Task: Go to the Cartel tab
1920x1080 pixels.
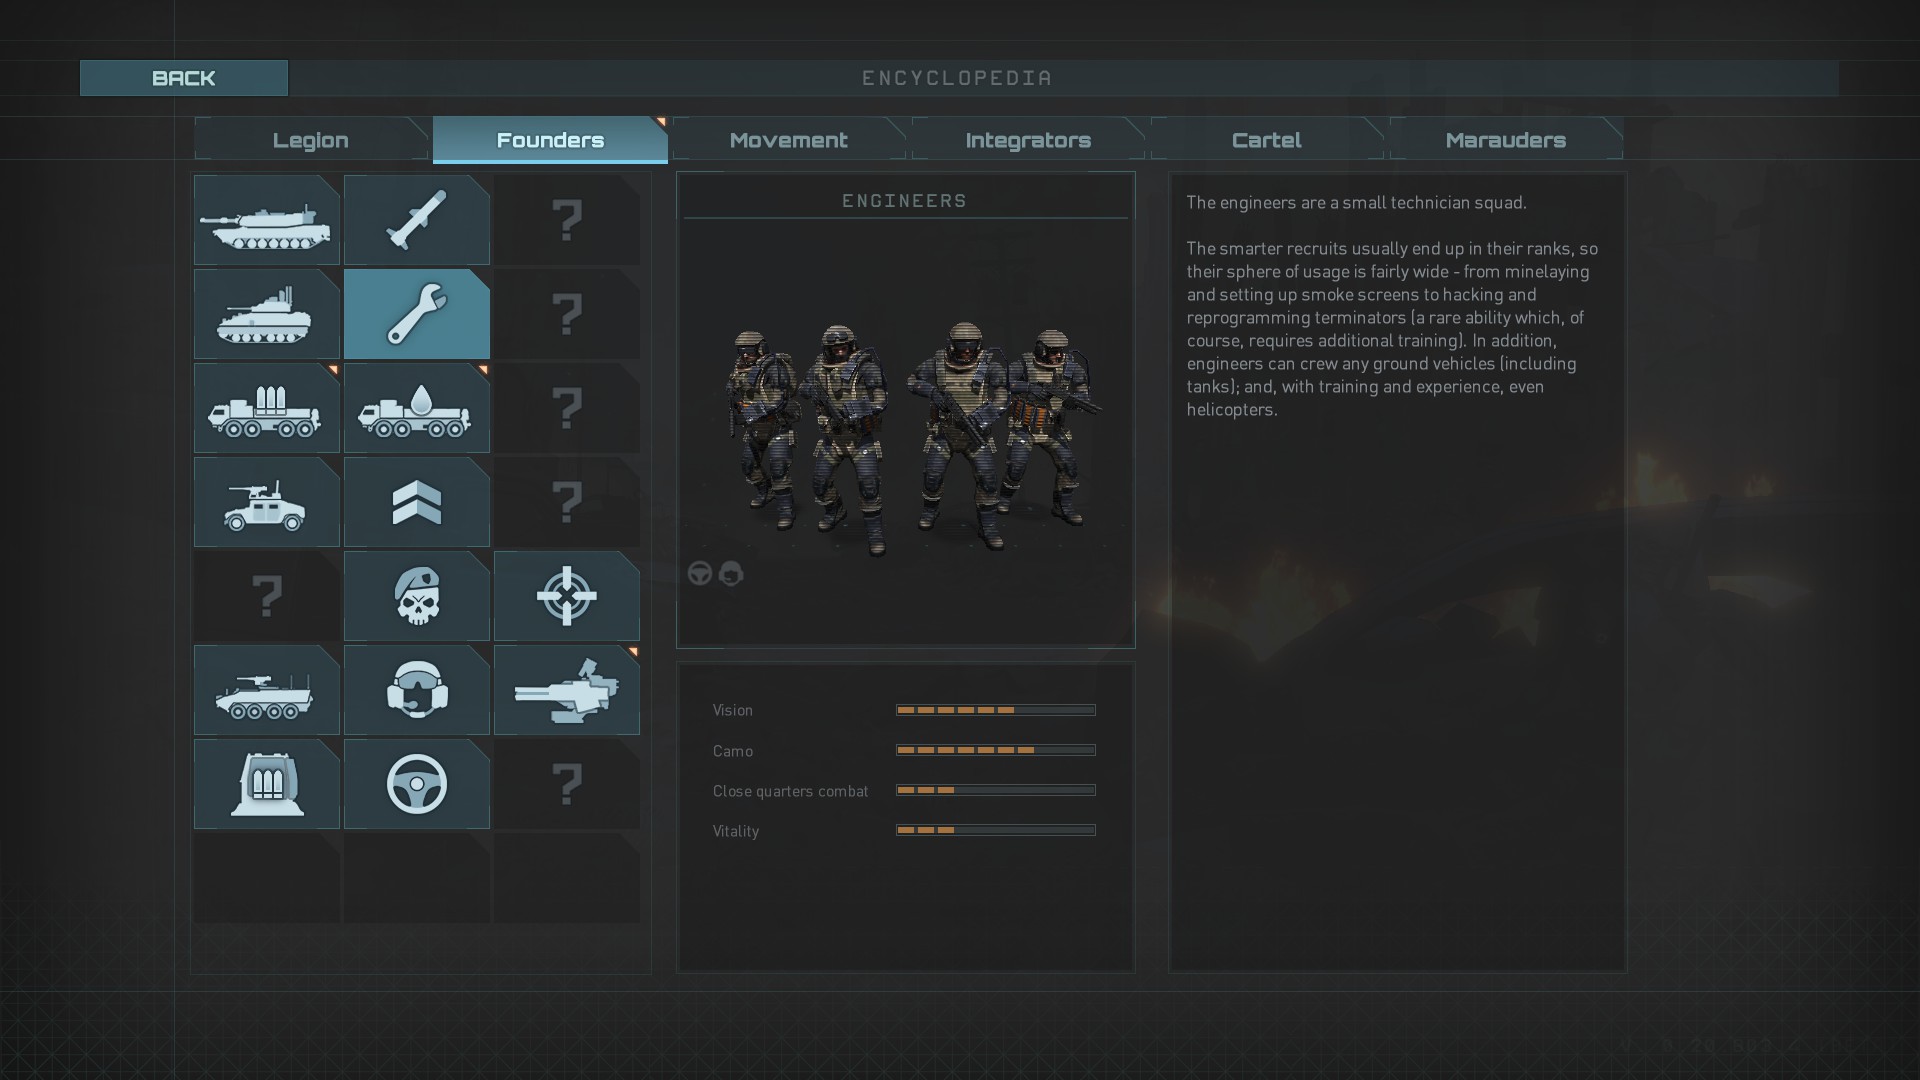Action: pos(1266,140)
